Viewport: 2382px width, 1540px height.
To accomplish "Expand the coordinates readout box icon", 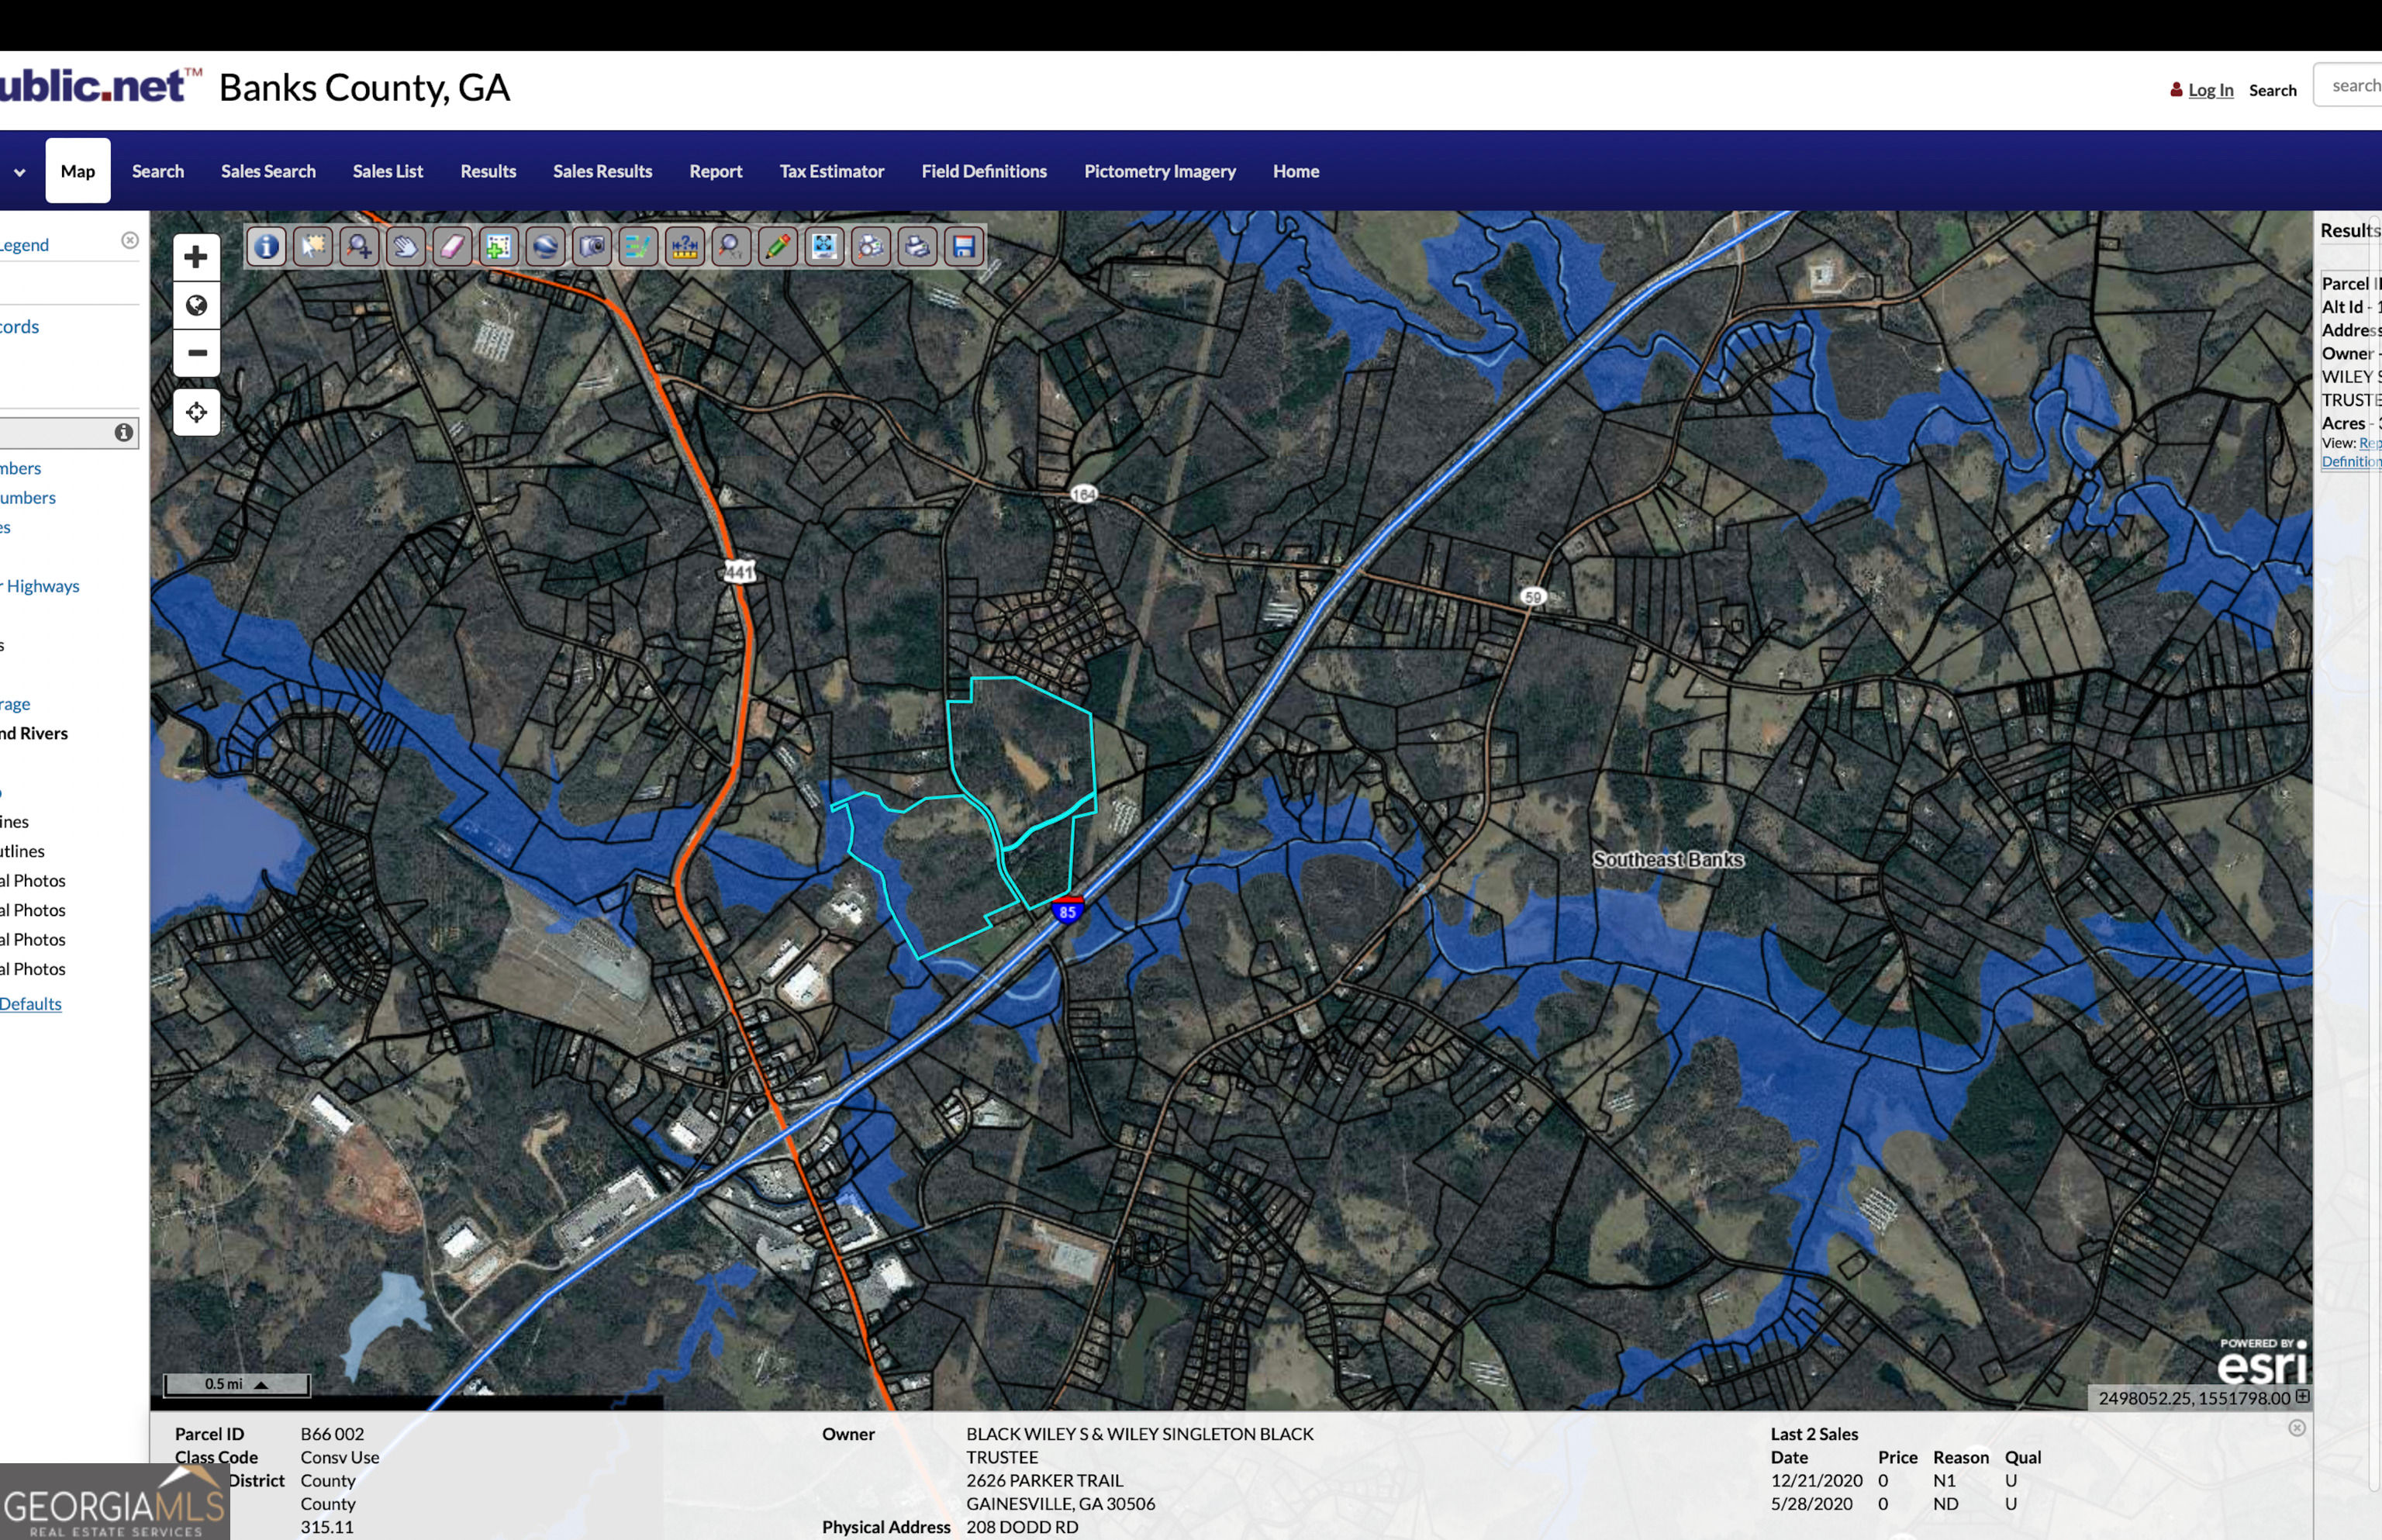I will coord(2302,1396).
